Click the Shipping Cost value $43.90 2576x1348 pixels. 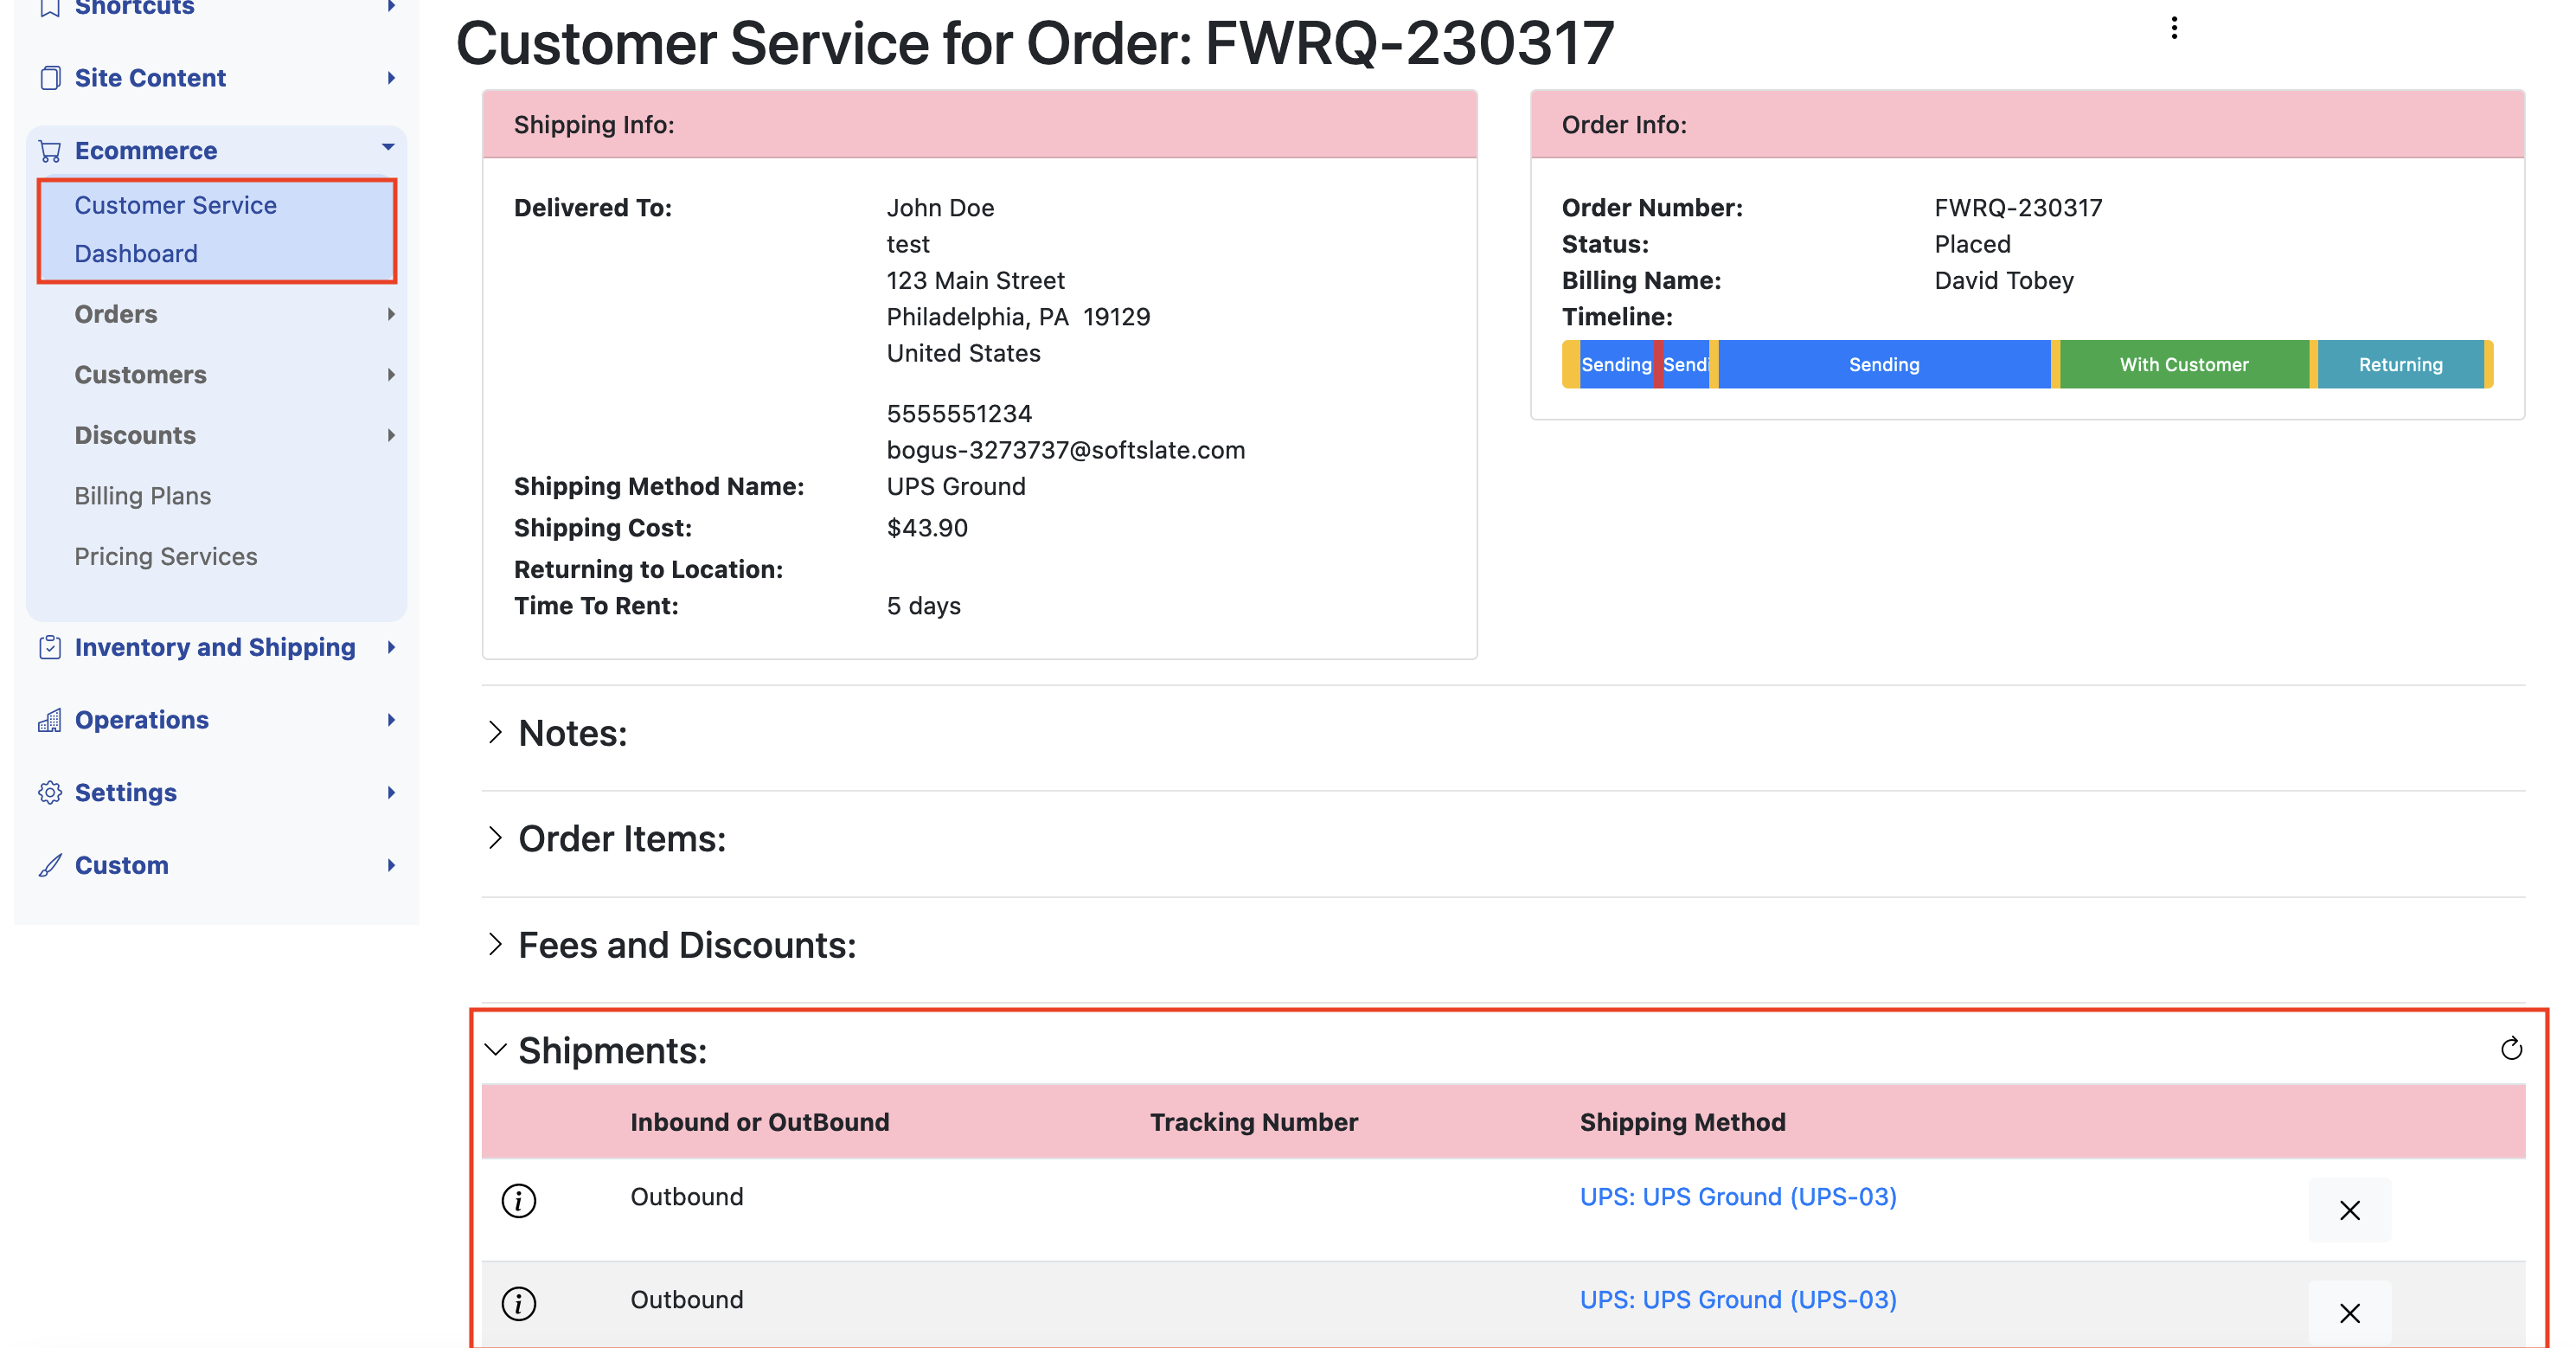(x=927, y=528)
